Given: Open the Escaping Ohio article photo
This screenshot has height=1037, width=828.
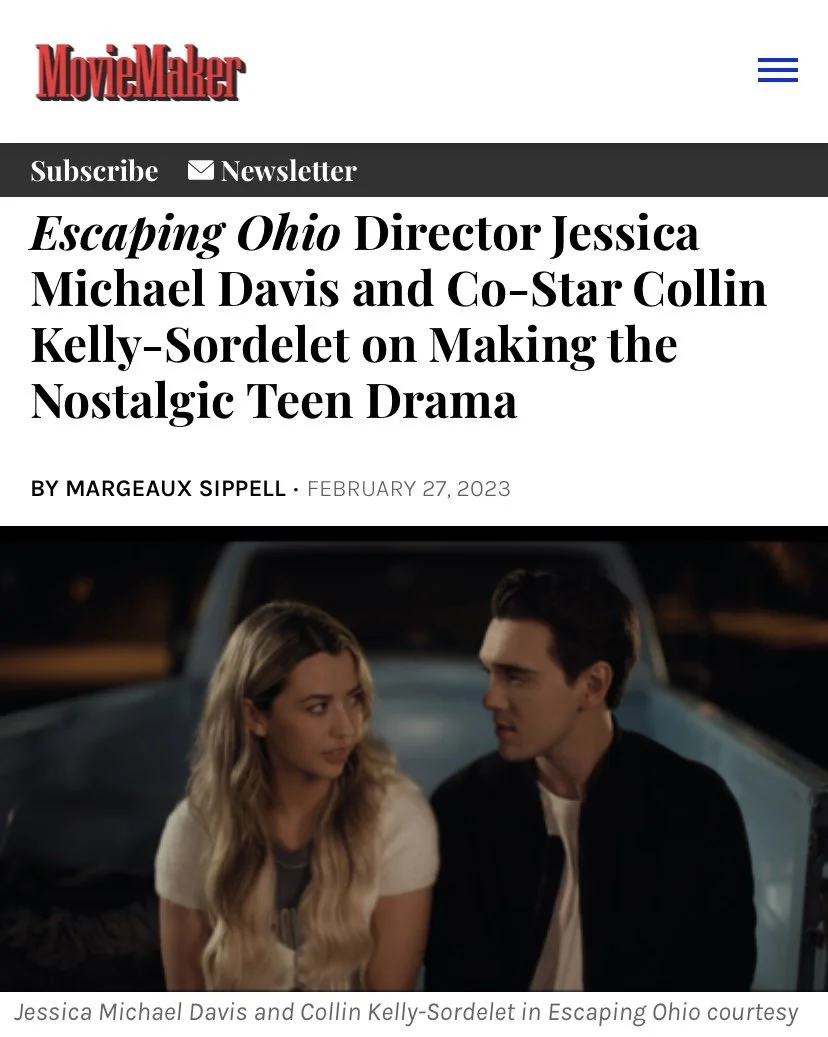Looking at the screenshot, I should coord(414,758).
